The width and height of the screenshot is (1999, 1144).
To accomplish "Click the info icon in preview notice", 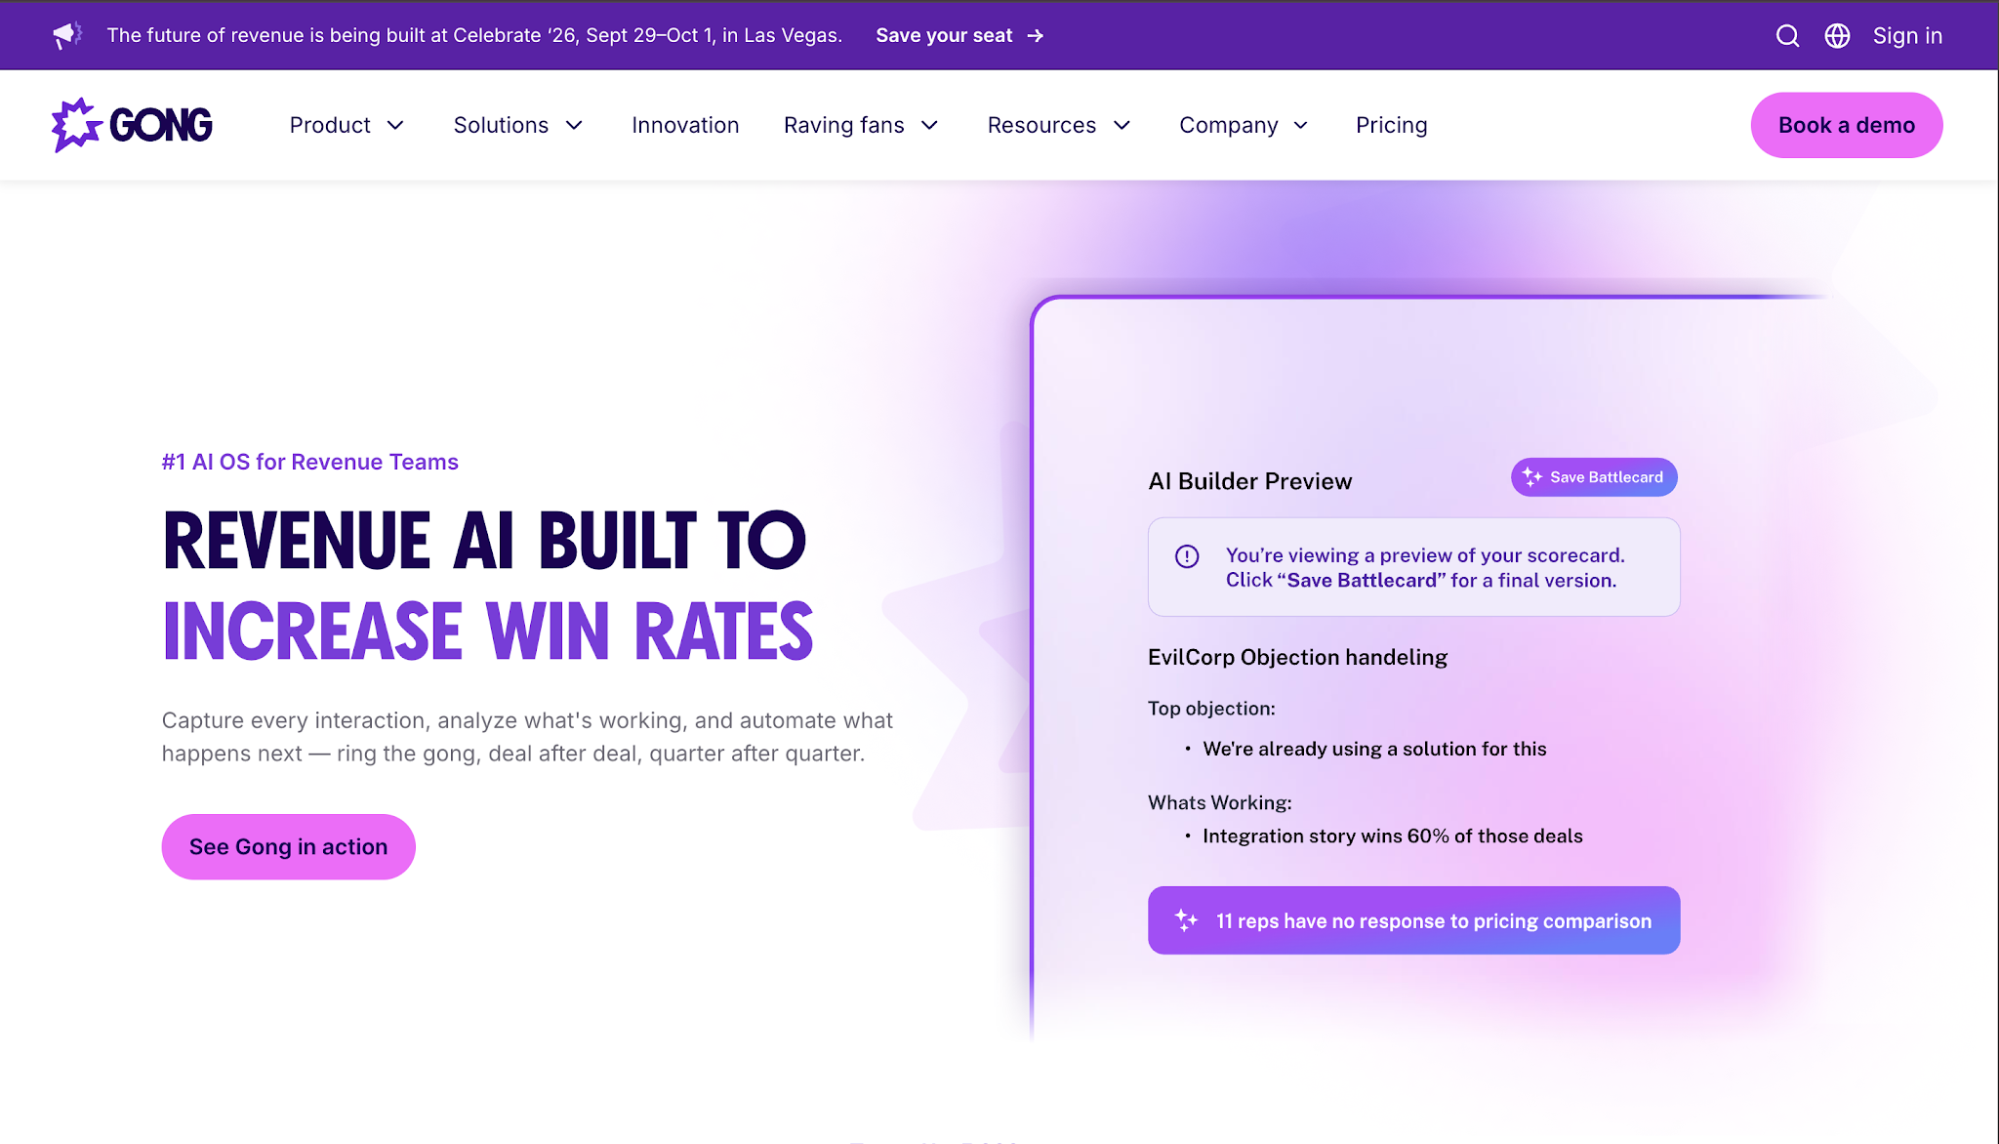I will pyautogui.click(x=1186, y=556).
